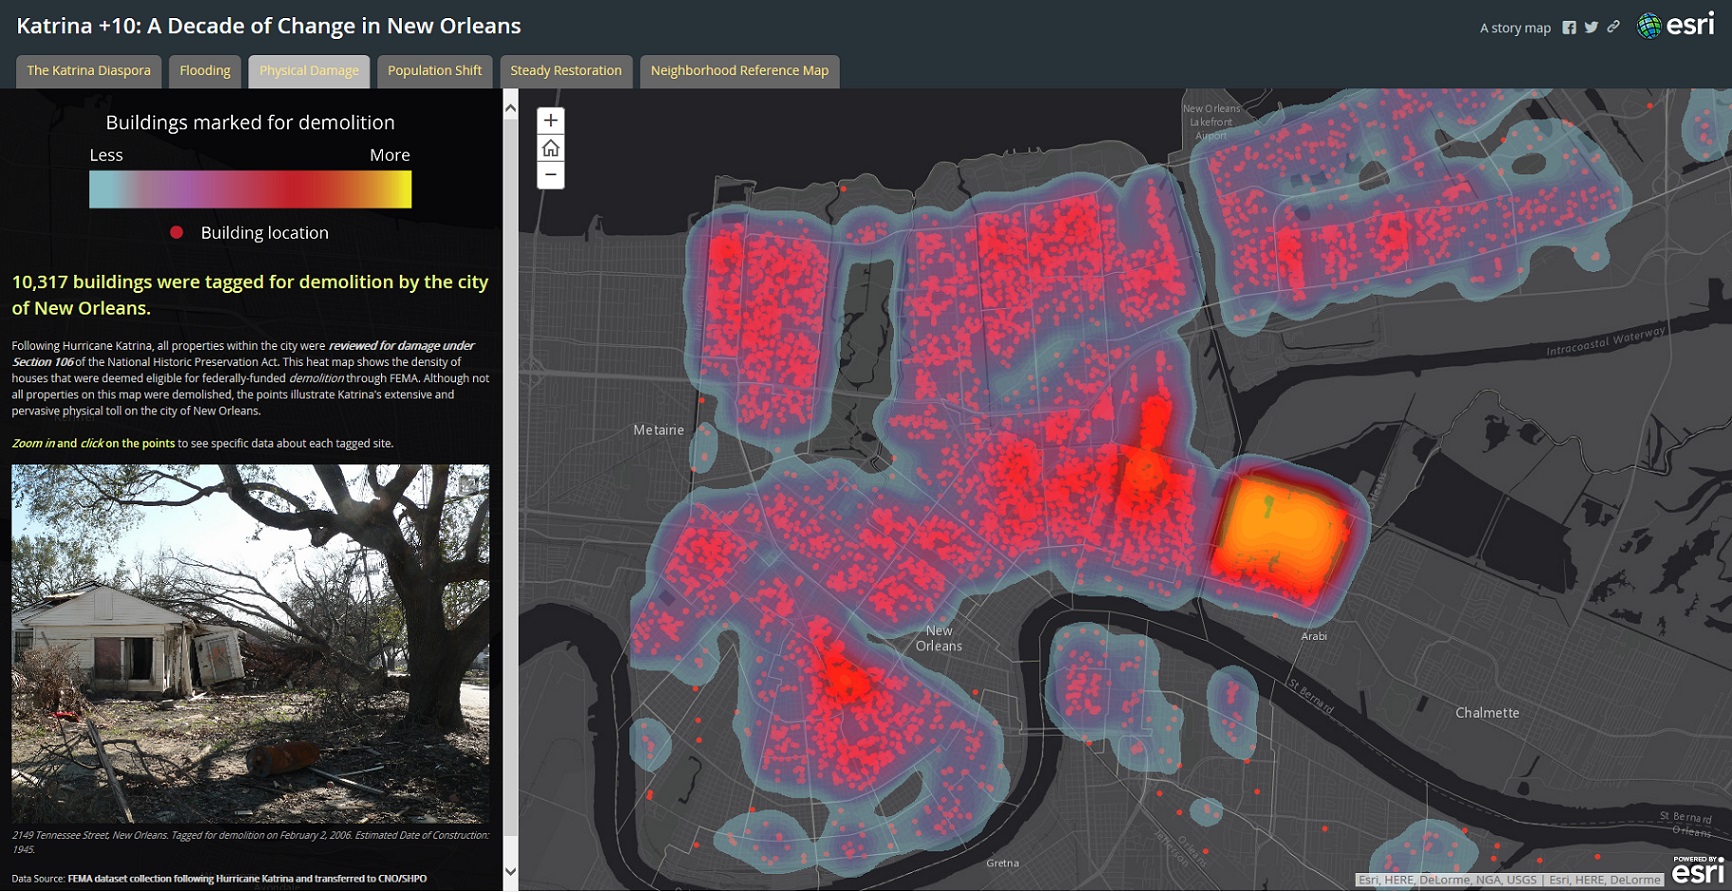This screenshot has height=892, width=1732.
Task: View the Neighborhood Reference Map tab
Action: point(739,71)
